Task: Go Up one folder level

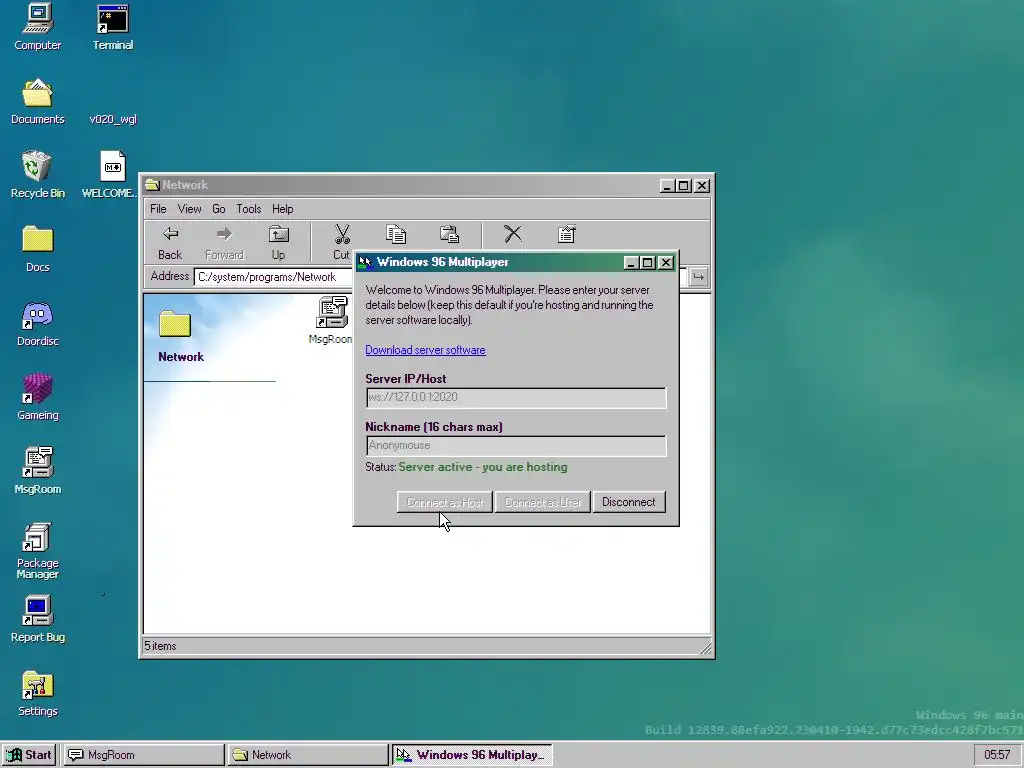Action: (279, 243)
